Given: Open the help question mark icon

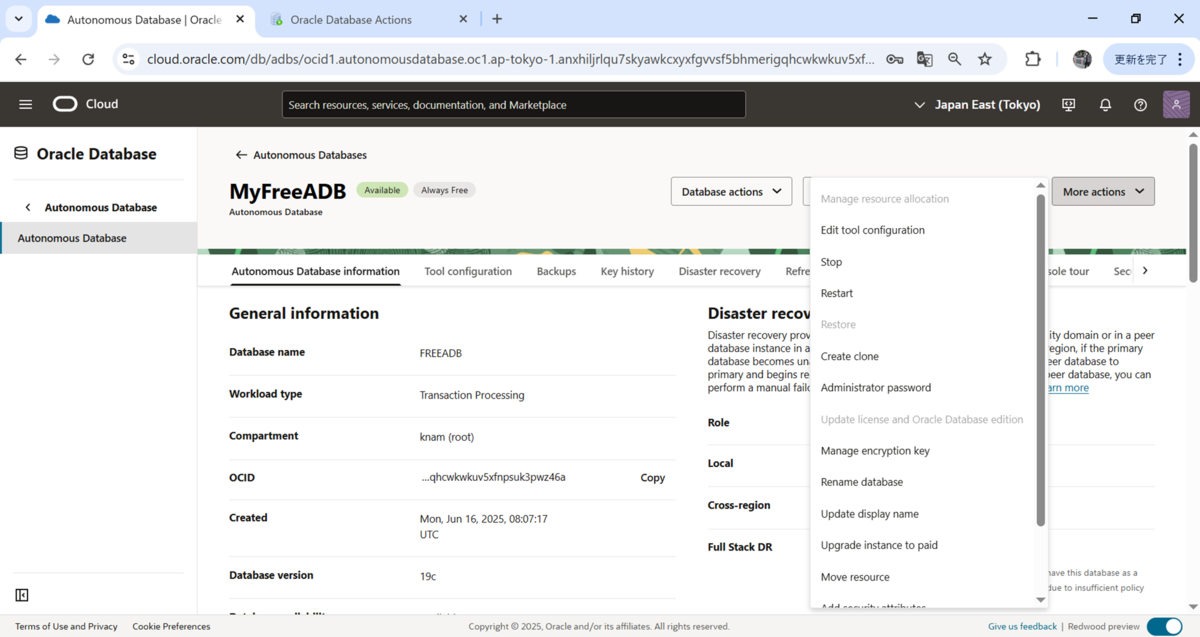Looking at the screenshot, I should point(1140,104).
